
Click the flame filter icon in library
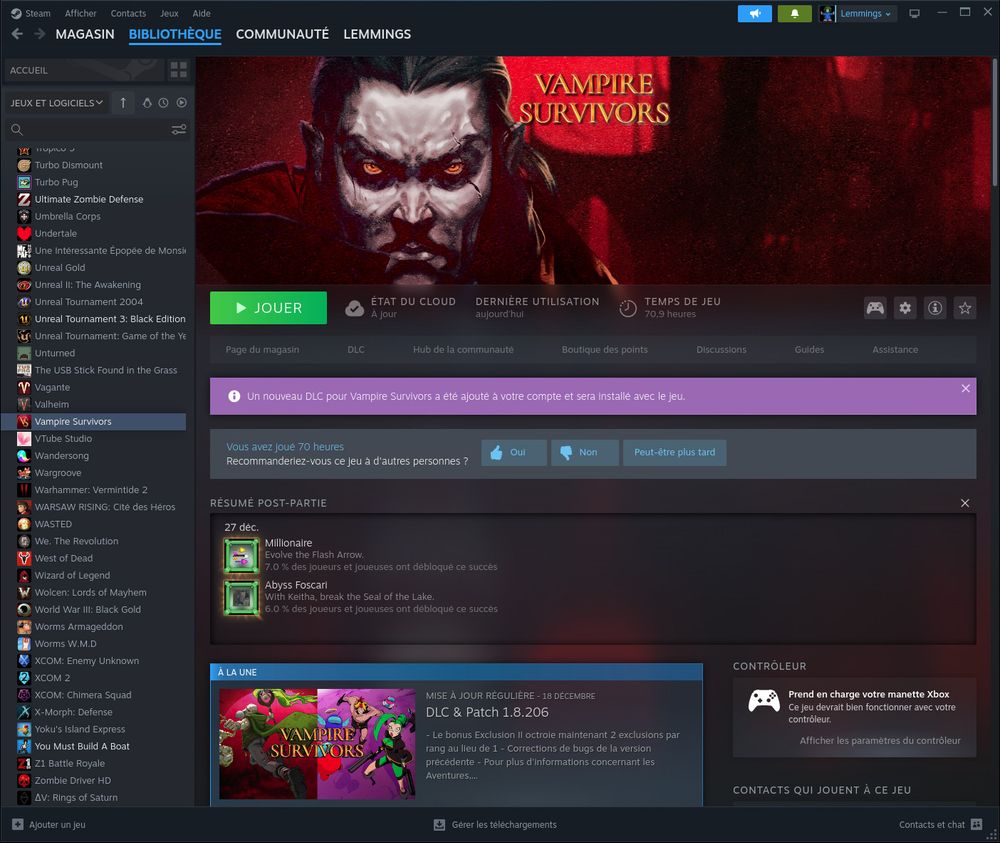(x=147, y=103)
